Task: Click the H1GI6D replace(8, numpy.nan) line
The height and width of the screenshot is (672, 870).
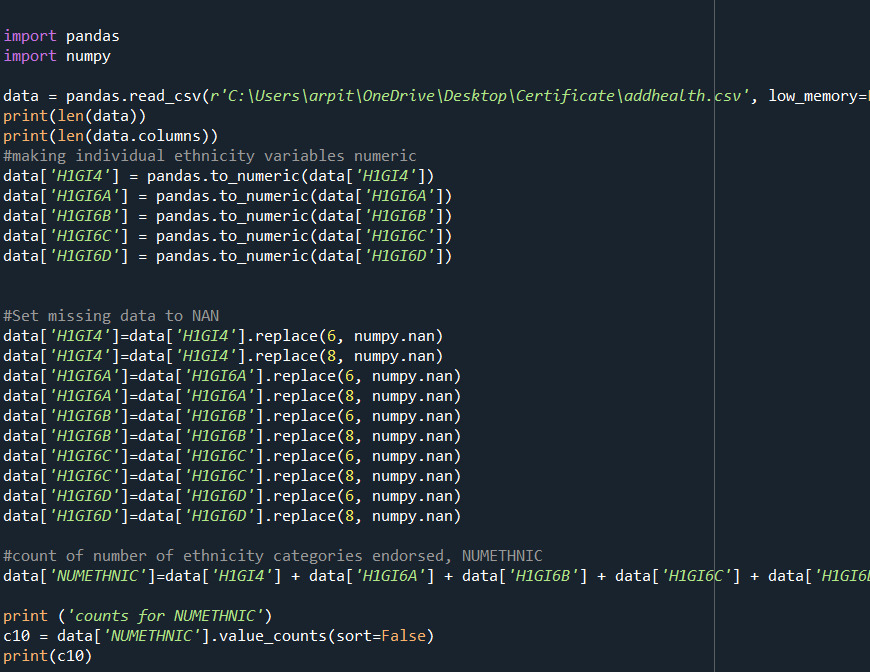Action: tap(232, 516)
